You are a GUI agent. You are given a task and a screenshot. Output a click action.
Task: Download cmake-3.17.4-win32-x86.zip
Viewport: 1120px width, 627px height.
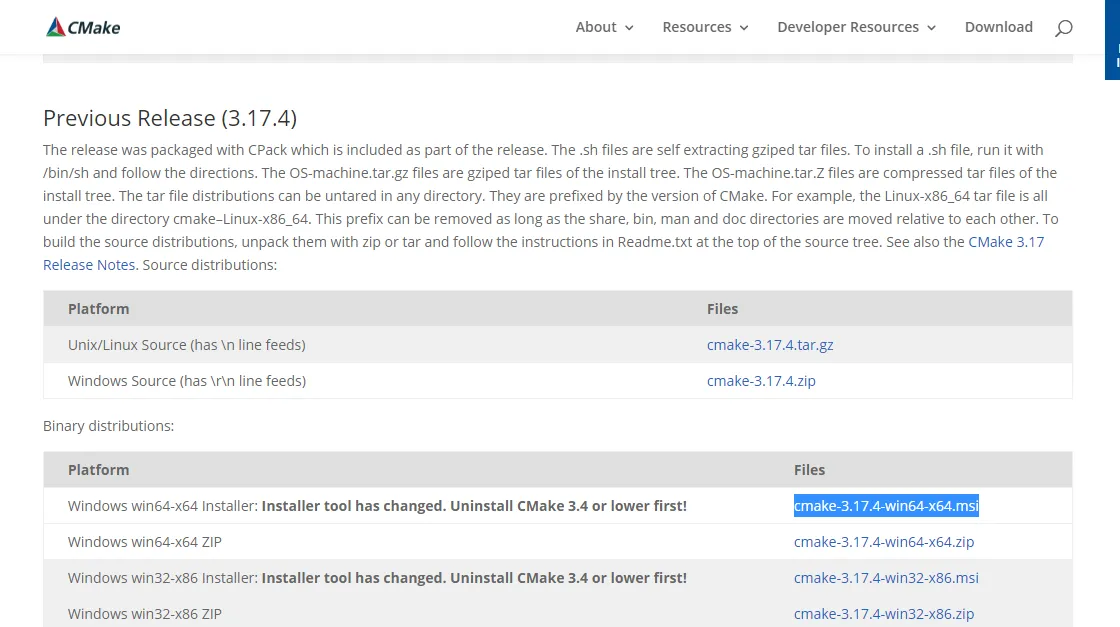point(884,614)
